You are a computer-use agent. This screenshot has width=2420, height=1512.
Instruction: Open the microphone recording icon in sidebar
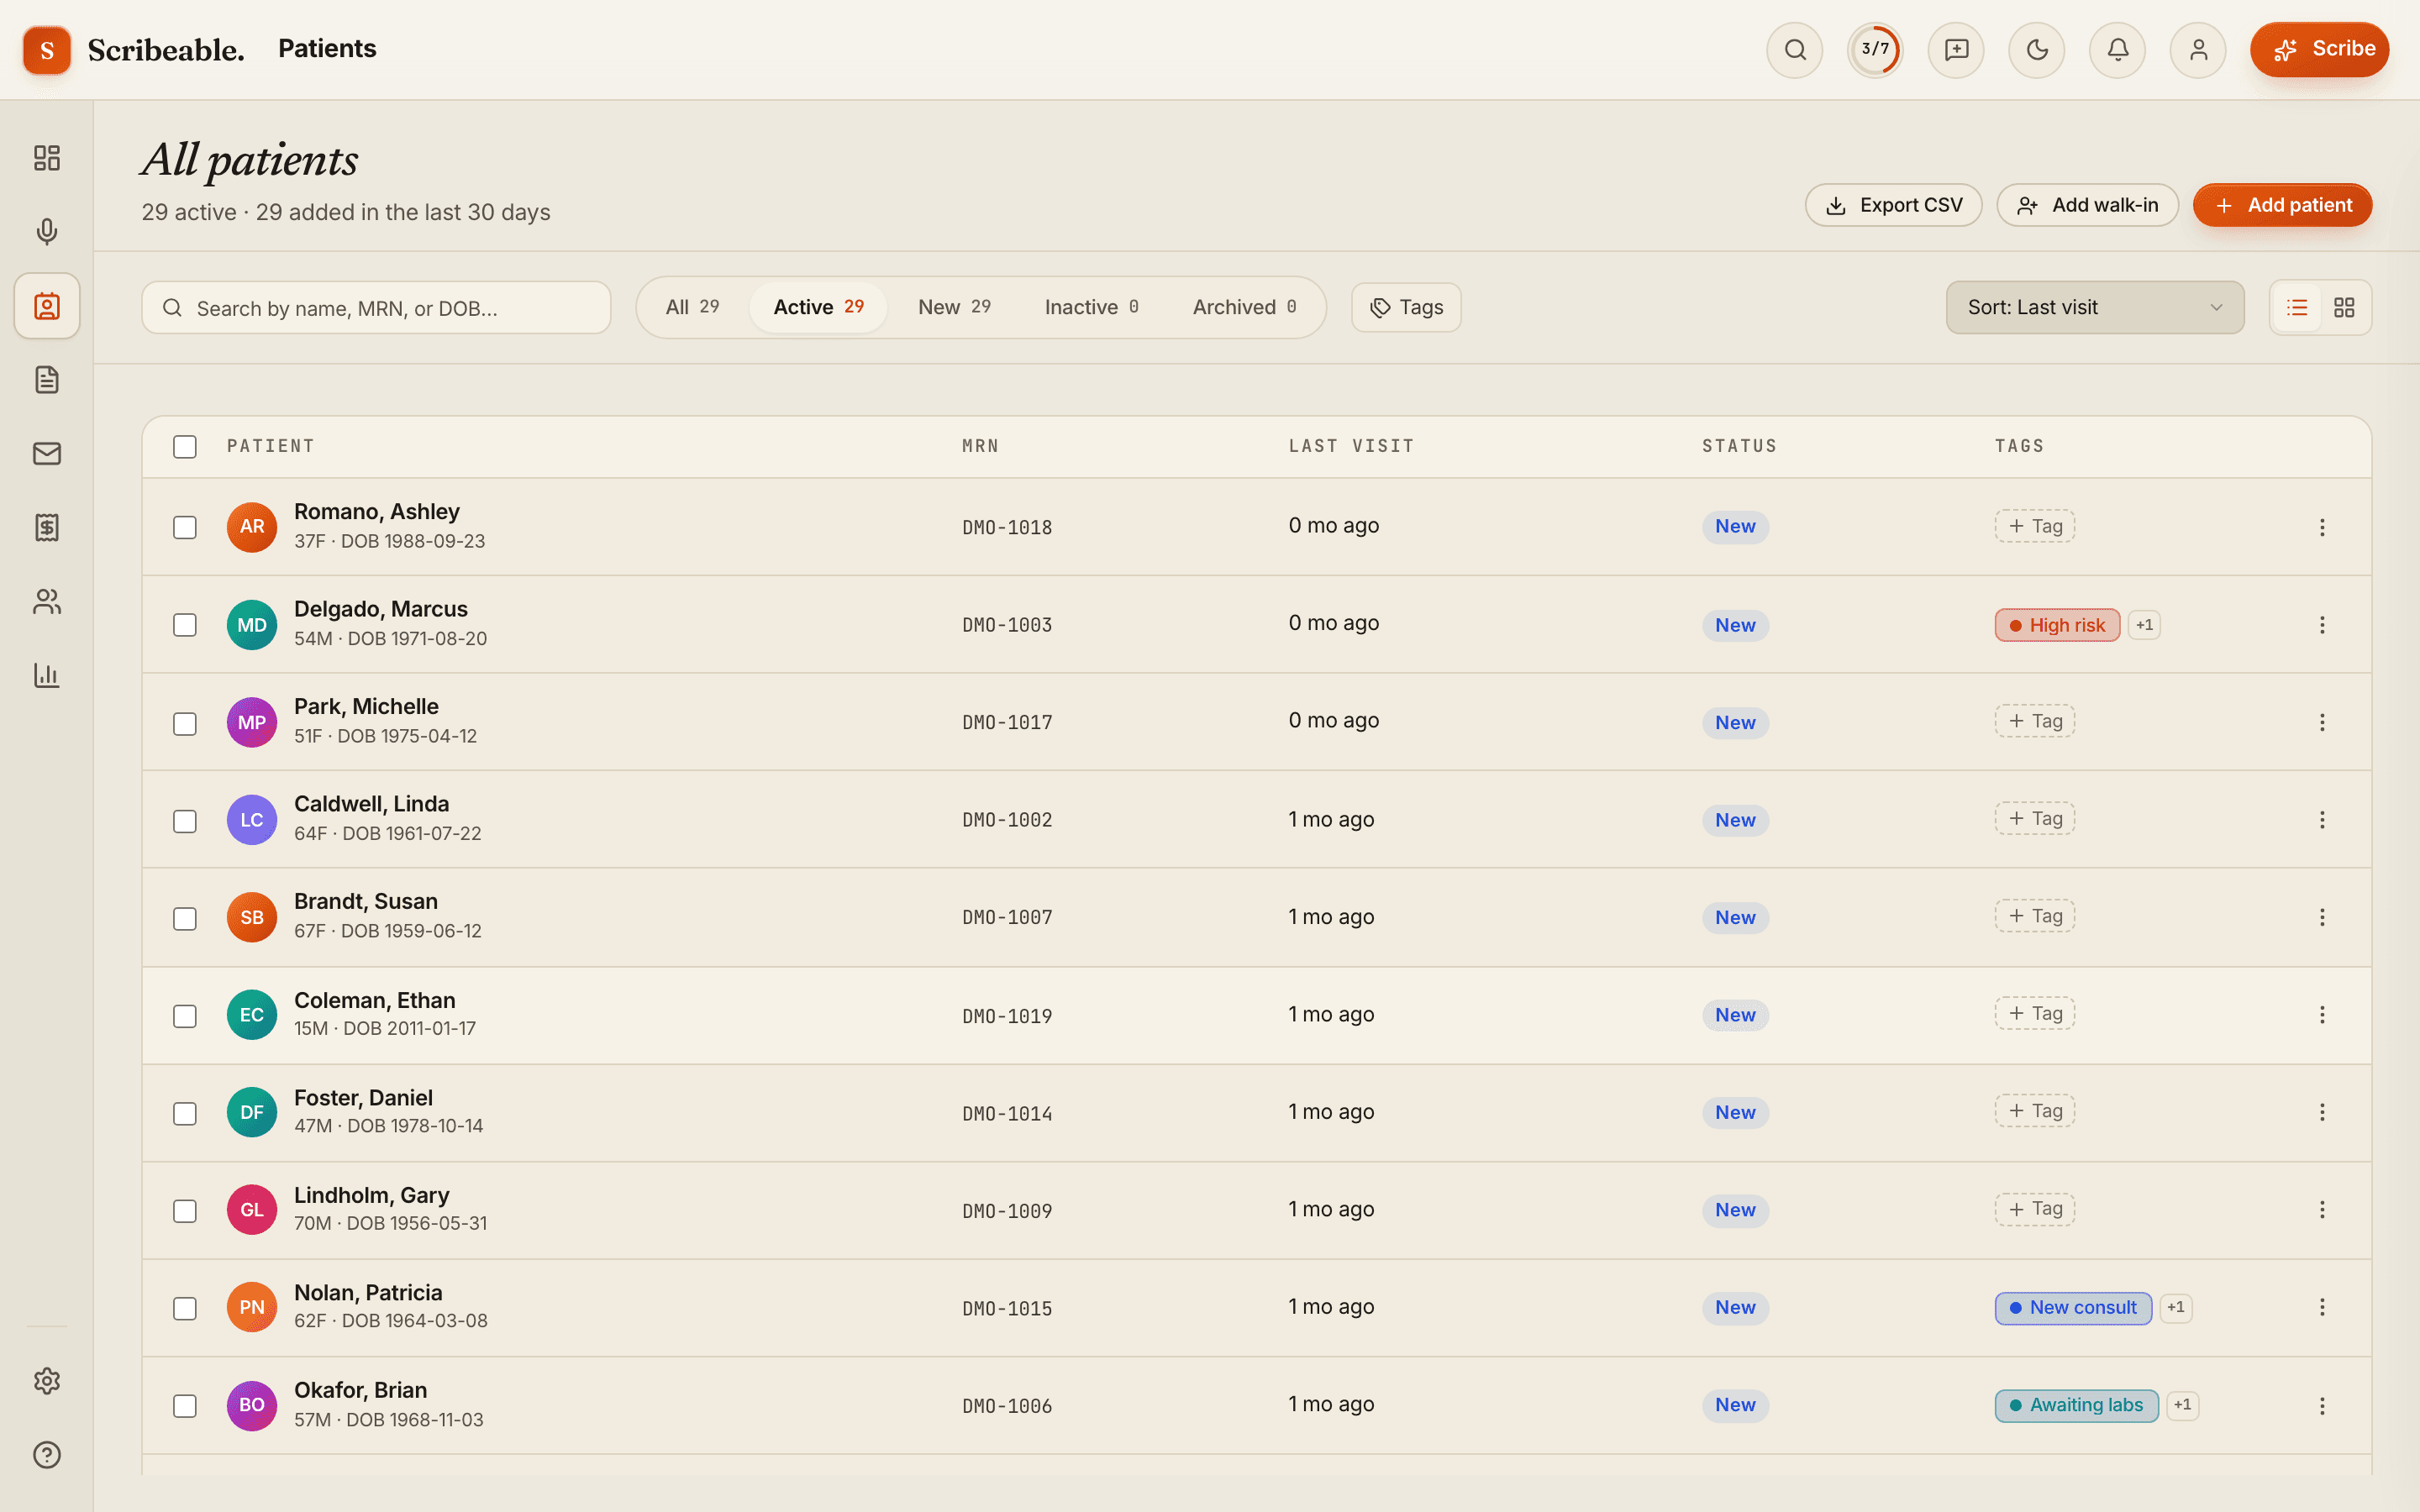pos(47,232)
